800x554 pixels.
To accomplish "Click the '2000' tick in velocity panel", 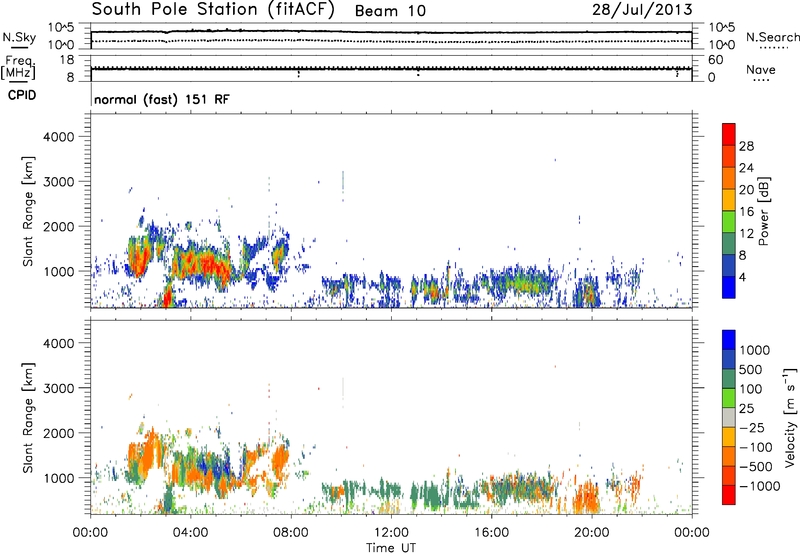I will (x=58, y=433).
